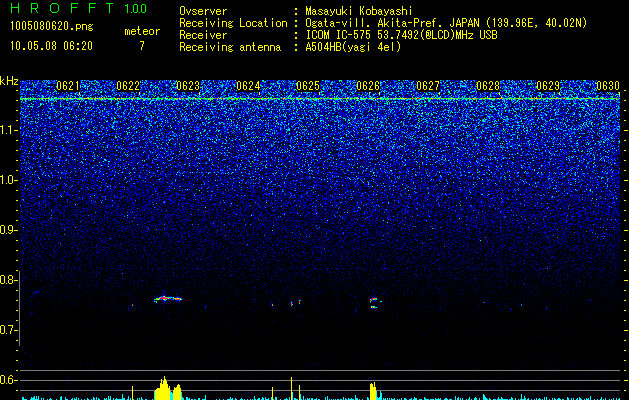Viewport: 629px width, 400px height.
Task: Click the ICOM IC-575 receiver text
Action: click(401, 35)
